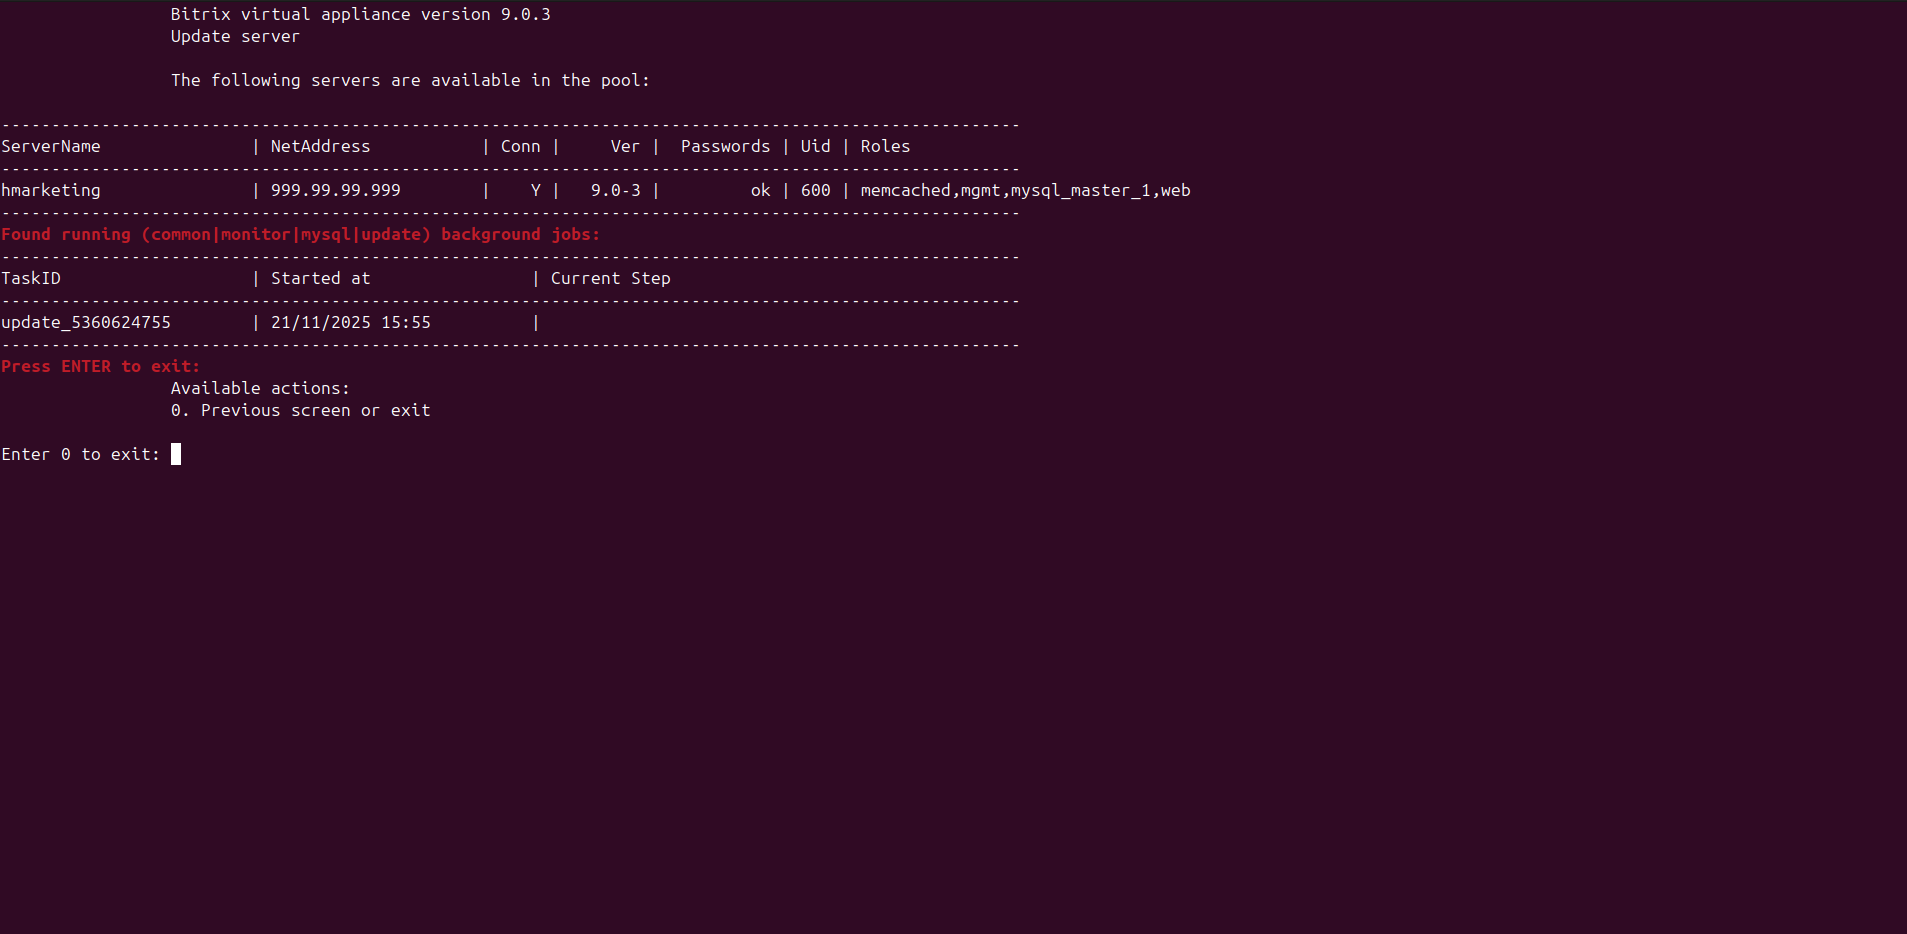Screen dimensions: 1907x934
Task: Click task ID 'update_5360624755'
Action: (x=86, y=322)
